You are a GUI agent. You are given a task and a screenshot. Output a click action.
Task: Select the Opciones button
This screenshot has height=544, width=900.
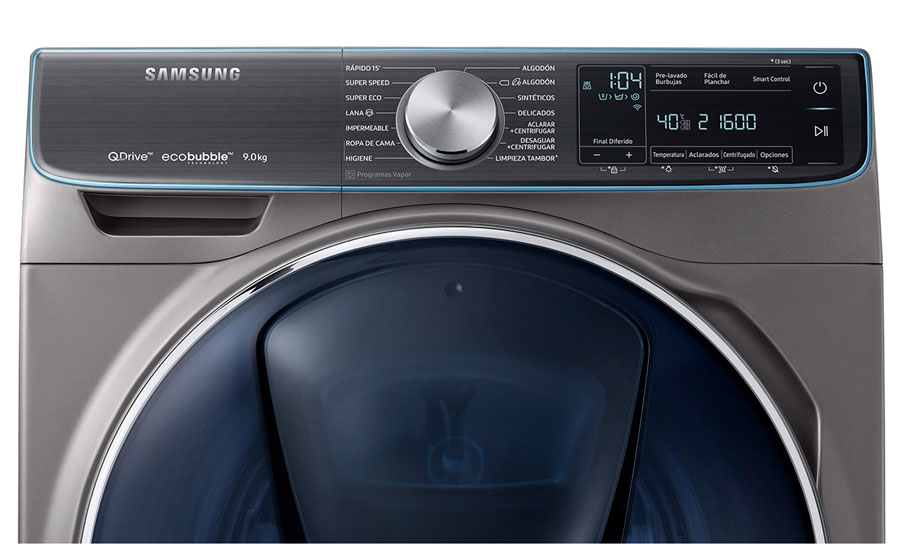(774, 154)
